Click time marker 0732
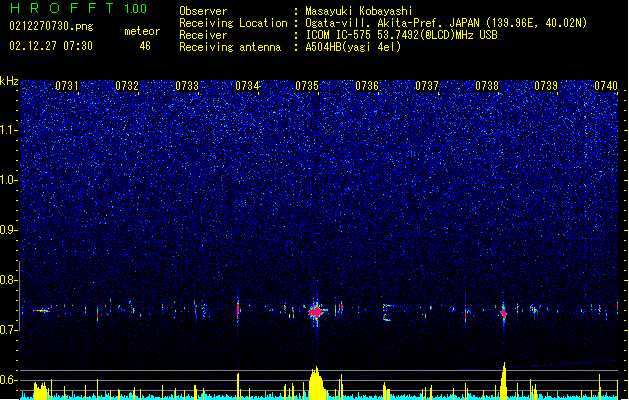Viewport: 629px width, 400px height. (x=127, y=86)
